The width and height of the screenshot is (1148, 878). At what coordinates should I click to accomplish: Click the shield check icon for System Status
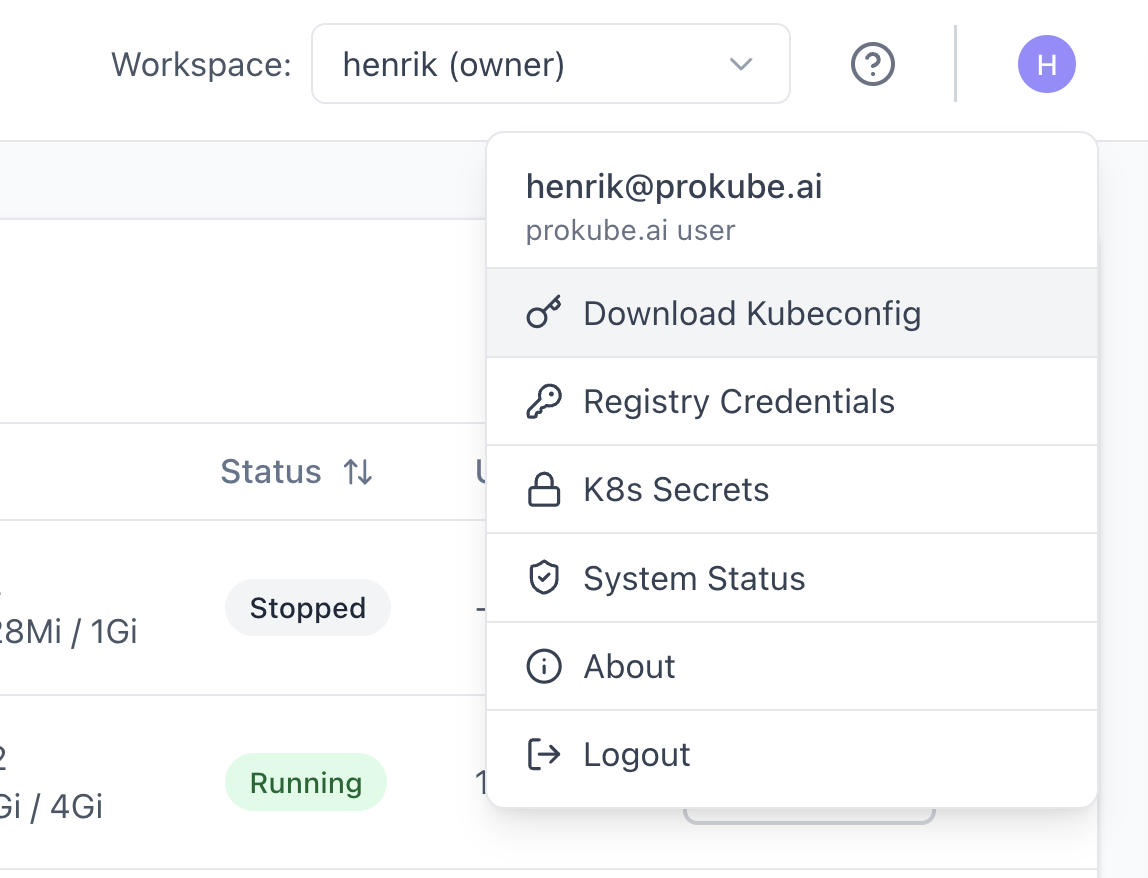[544, 578]
